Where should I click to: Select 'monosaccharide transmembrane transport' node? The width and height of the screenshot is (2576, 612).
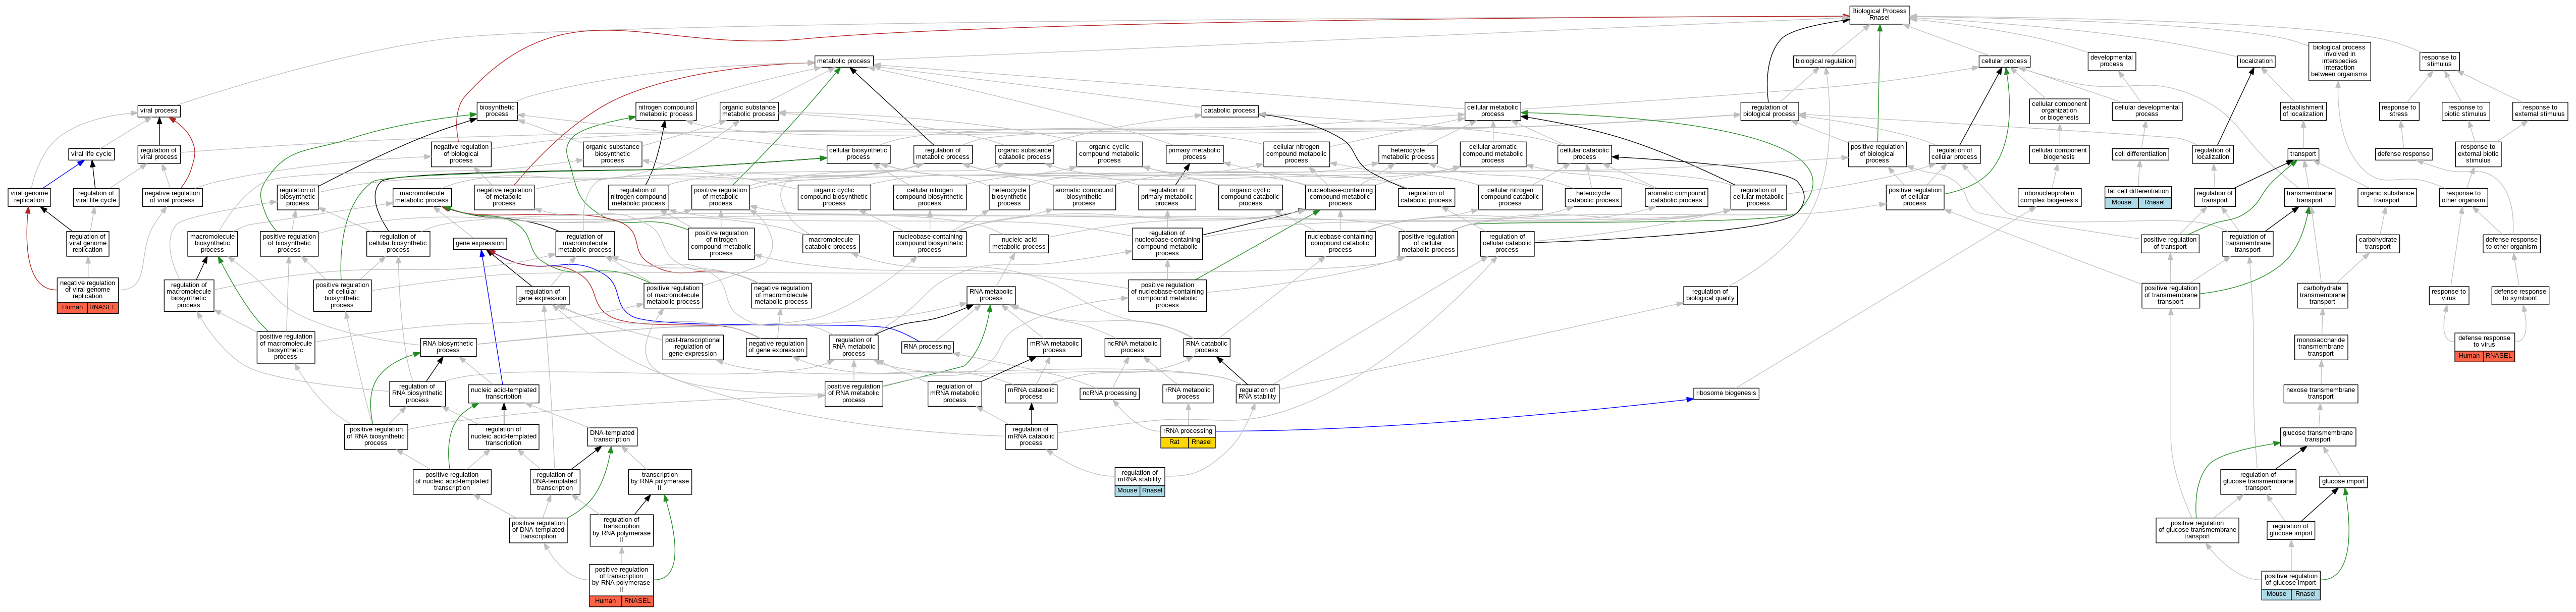2321,347
